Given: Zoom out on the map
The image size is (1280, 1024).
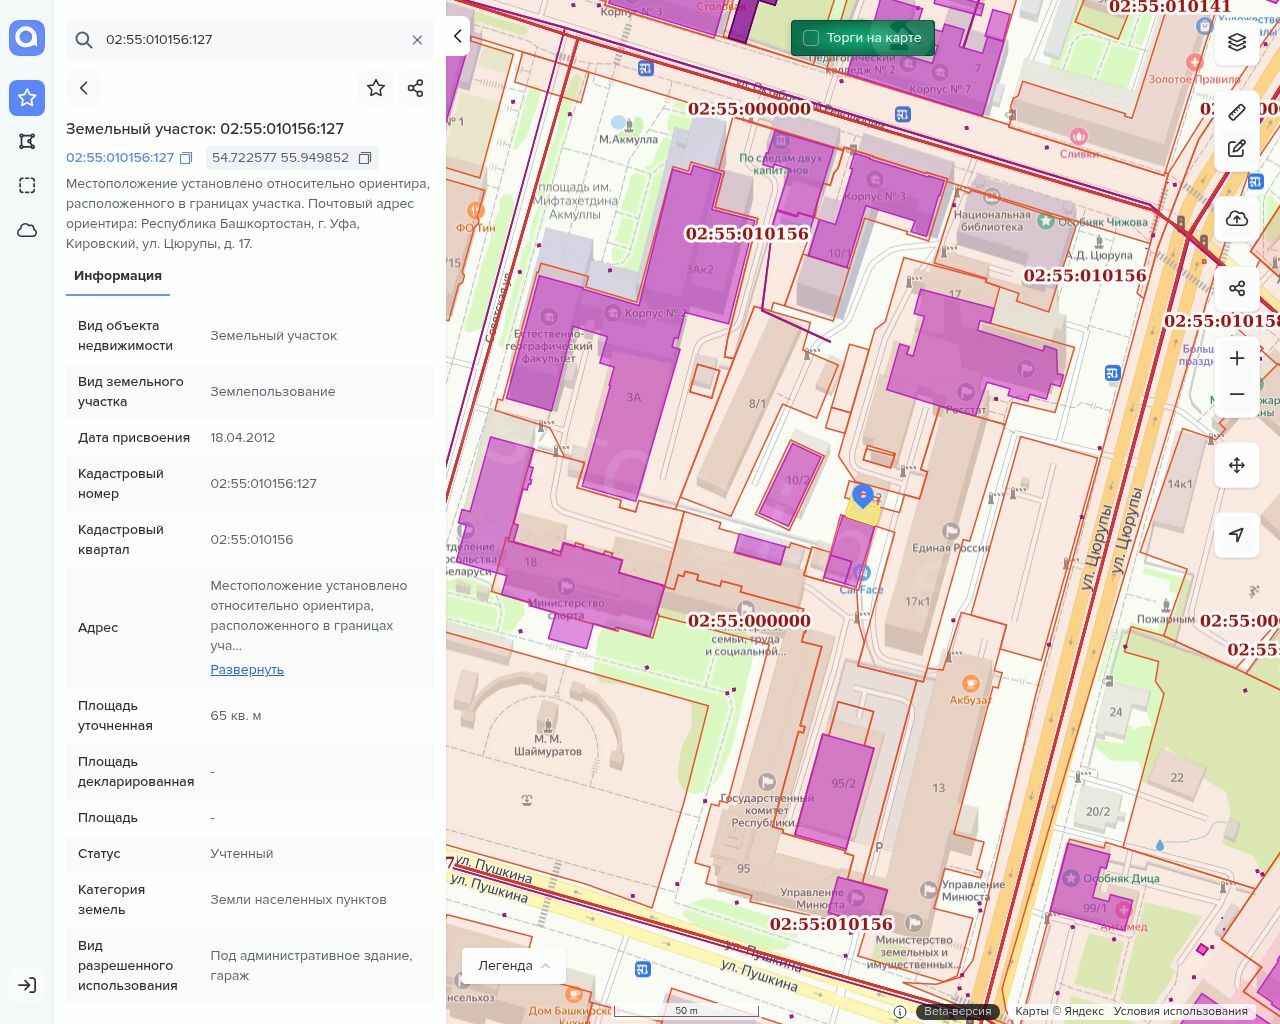Looking at the screenshot, I should 1237,394.
